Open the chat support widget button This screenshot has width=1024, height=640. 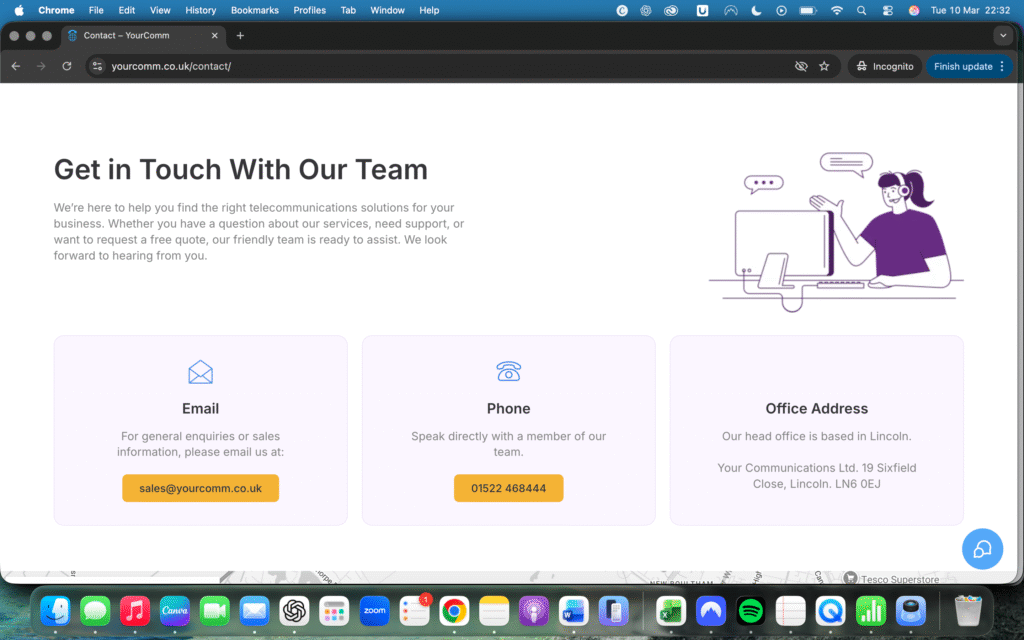982,548
